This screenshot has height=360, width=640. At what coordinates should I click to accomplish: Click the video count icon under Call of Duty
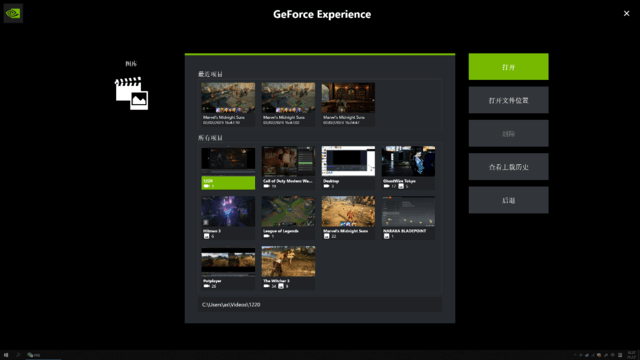tap(267, 186)
